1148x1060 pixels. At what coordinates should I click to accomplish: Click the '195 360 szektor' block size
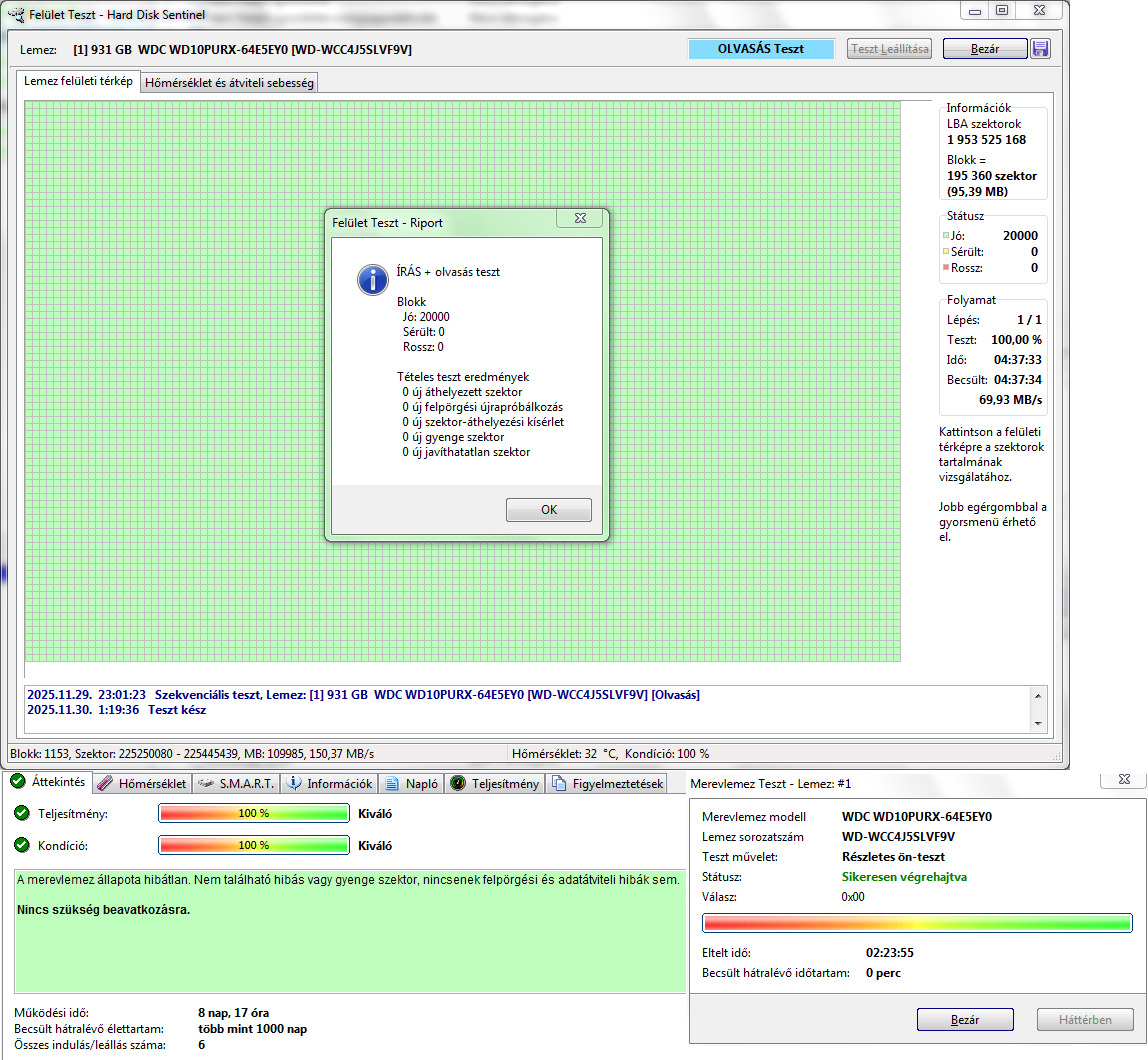point(992,176)
